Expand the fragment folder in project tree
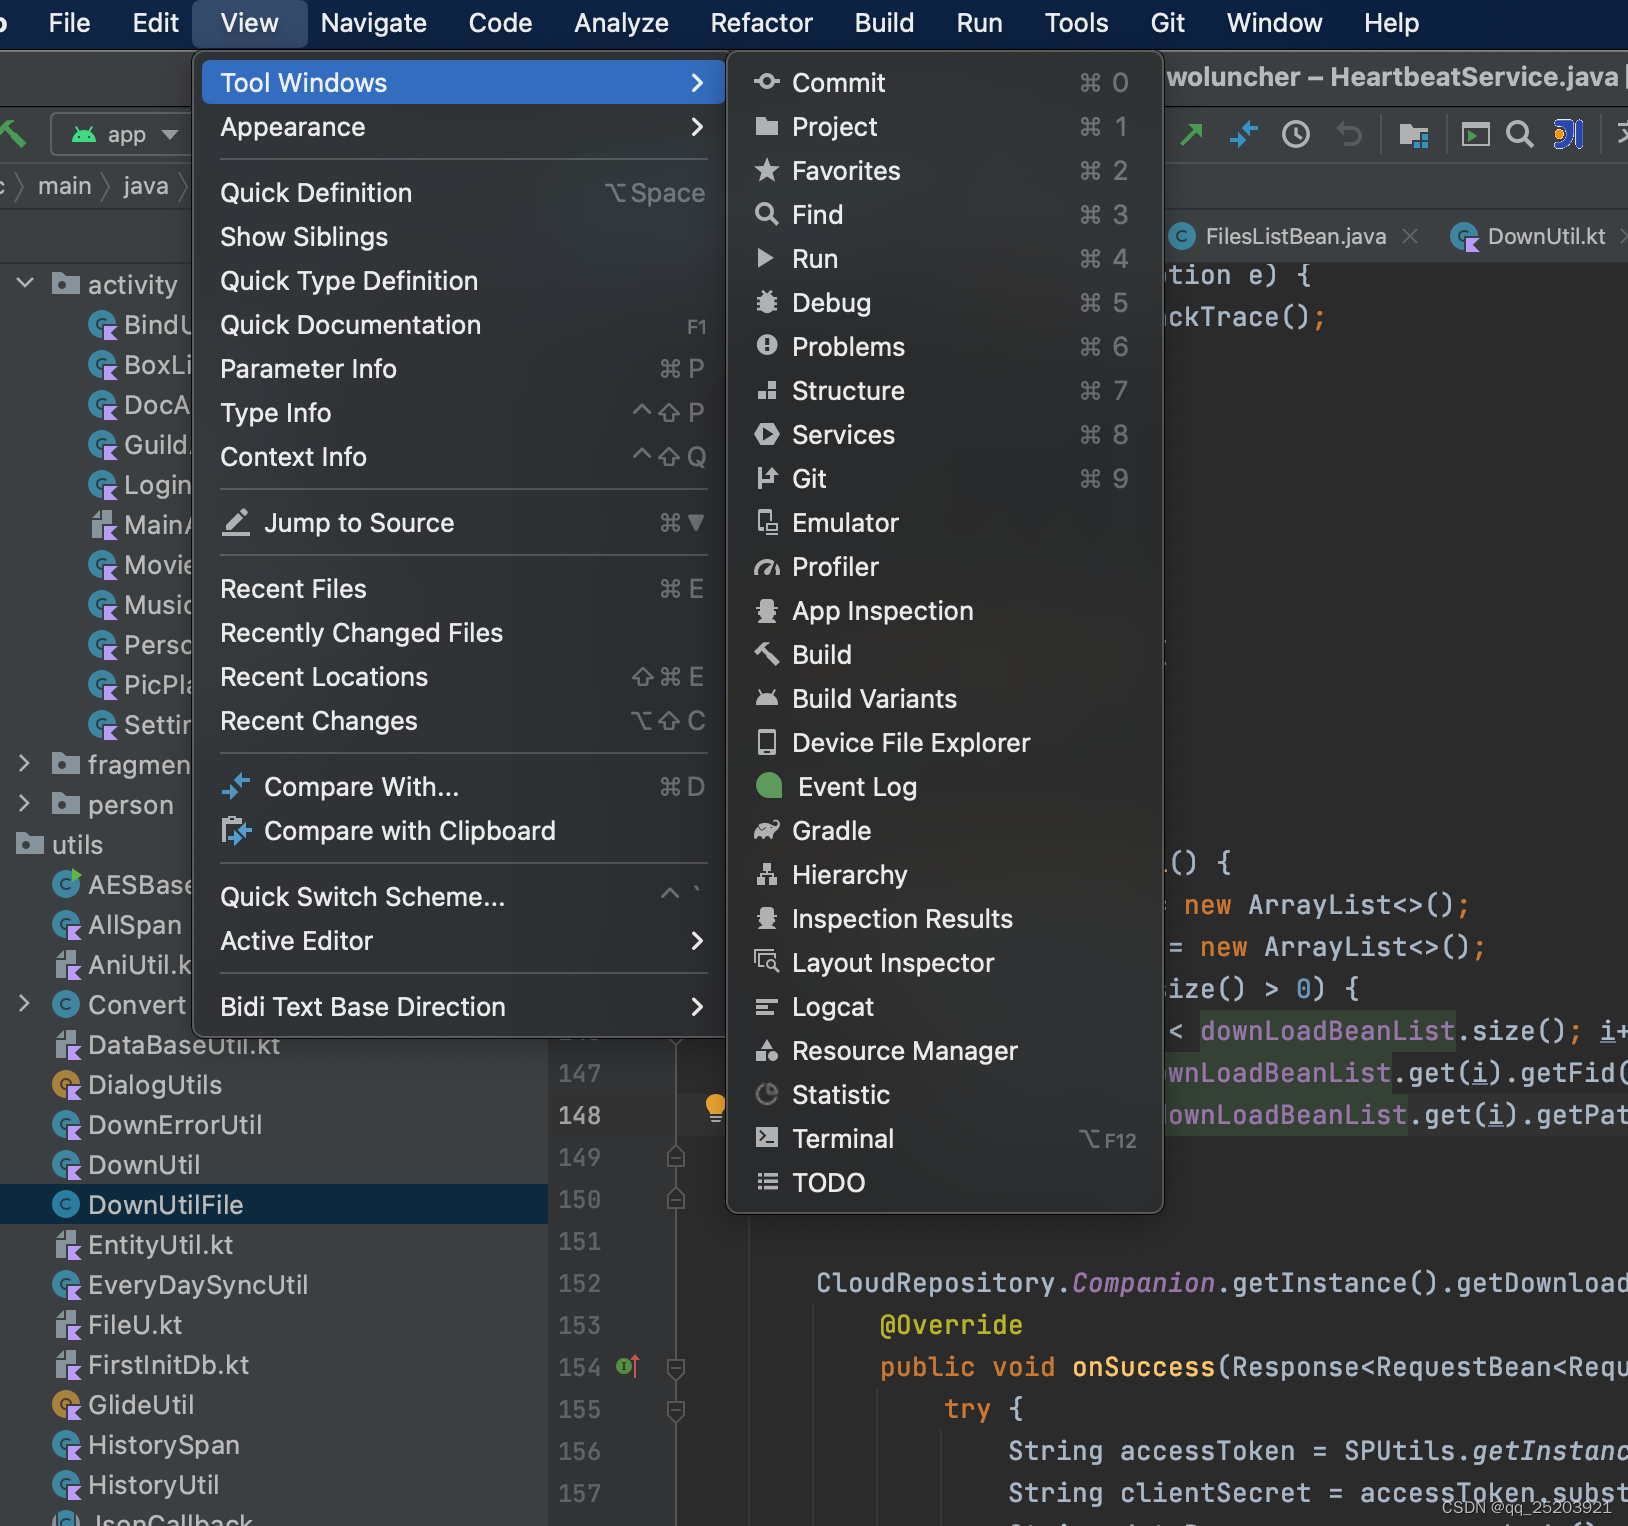Viewport: 1628px width, 1526px height. pyautogui.click(x=26, y=764)
